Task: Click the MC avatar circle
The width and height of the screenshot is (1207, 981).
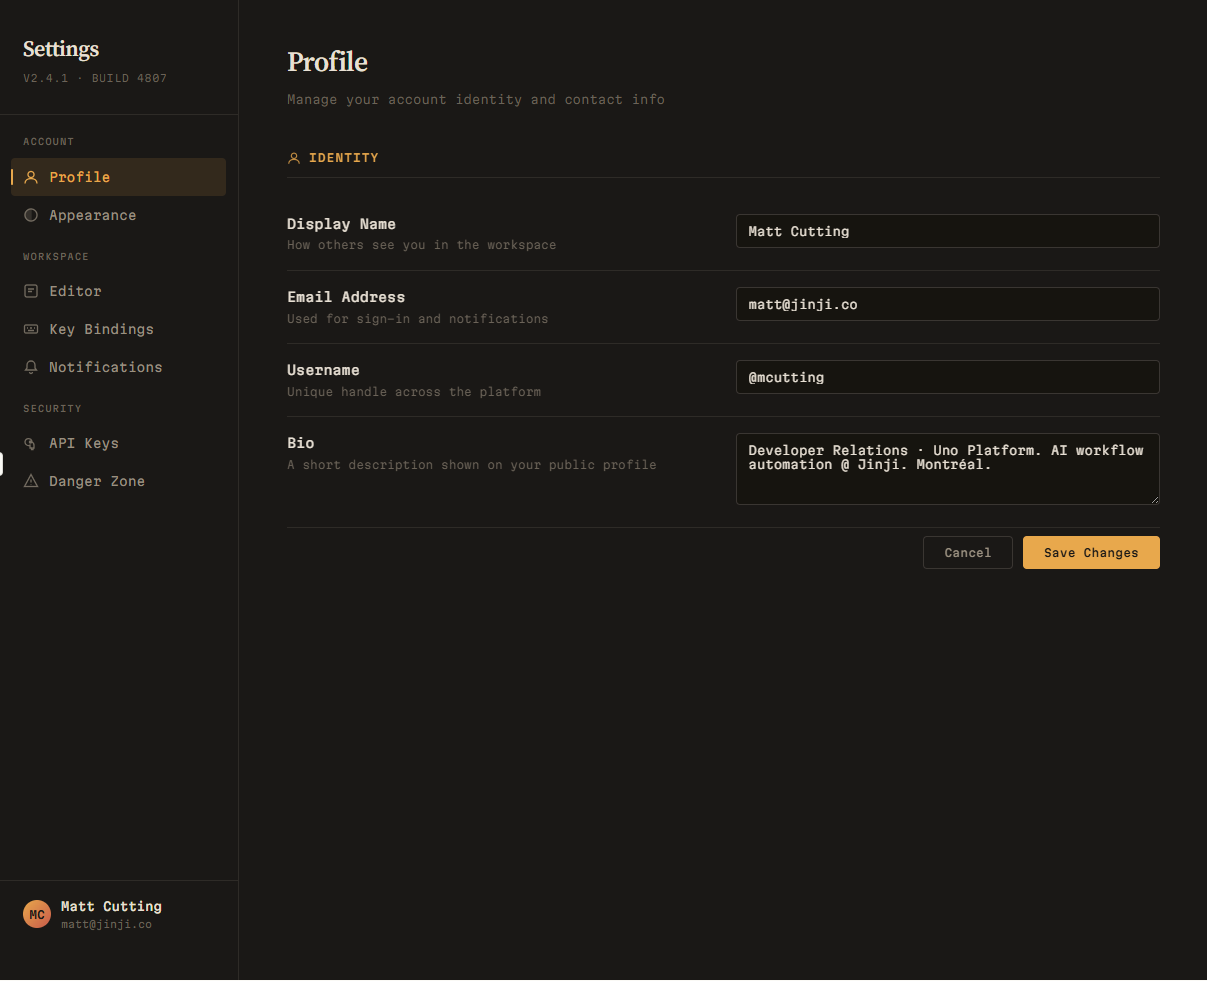Action: 37,914
